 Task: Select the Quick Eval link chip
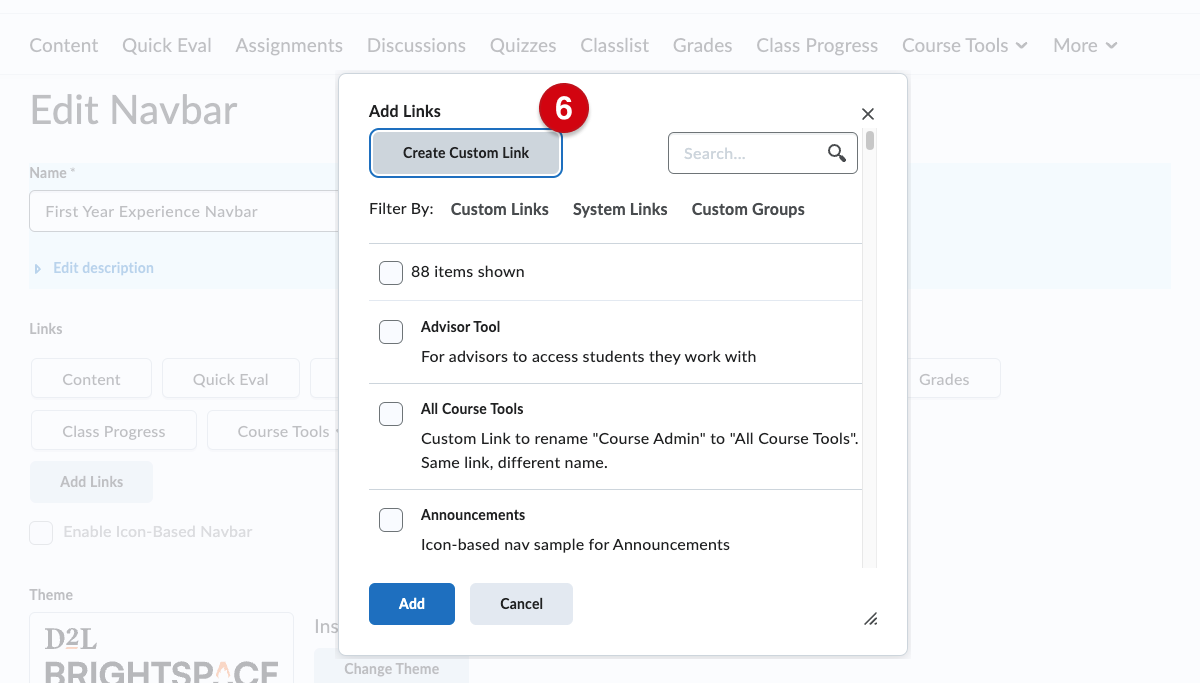coord(231,379)
